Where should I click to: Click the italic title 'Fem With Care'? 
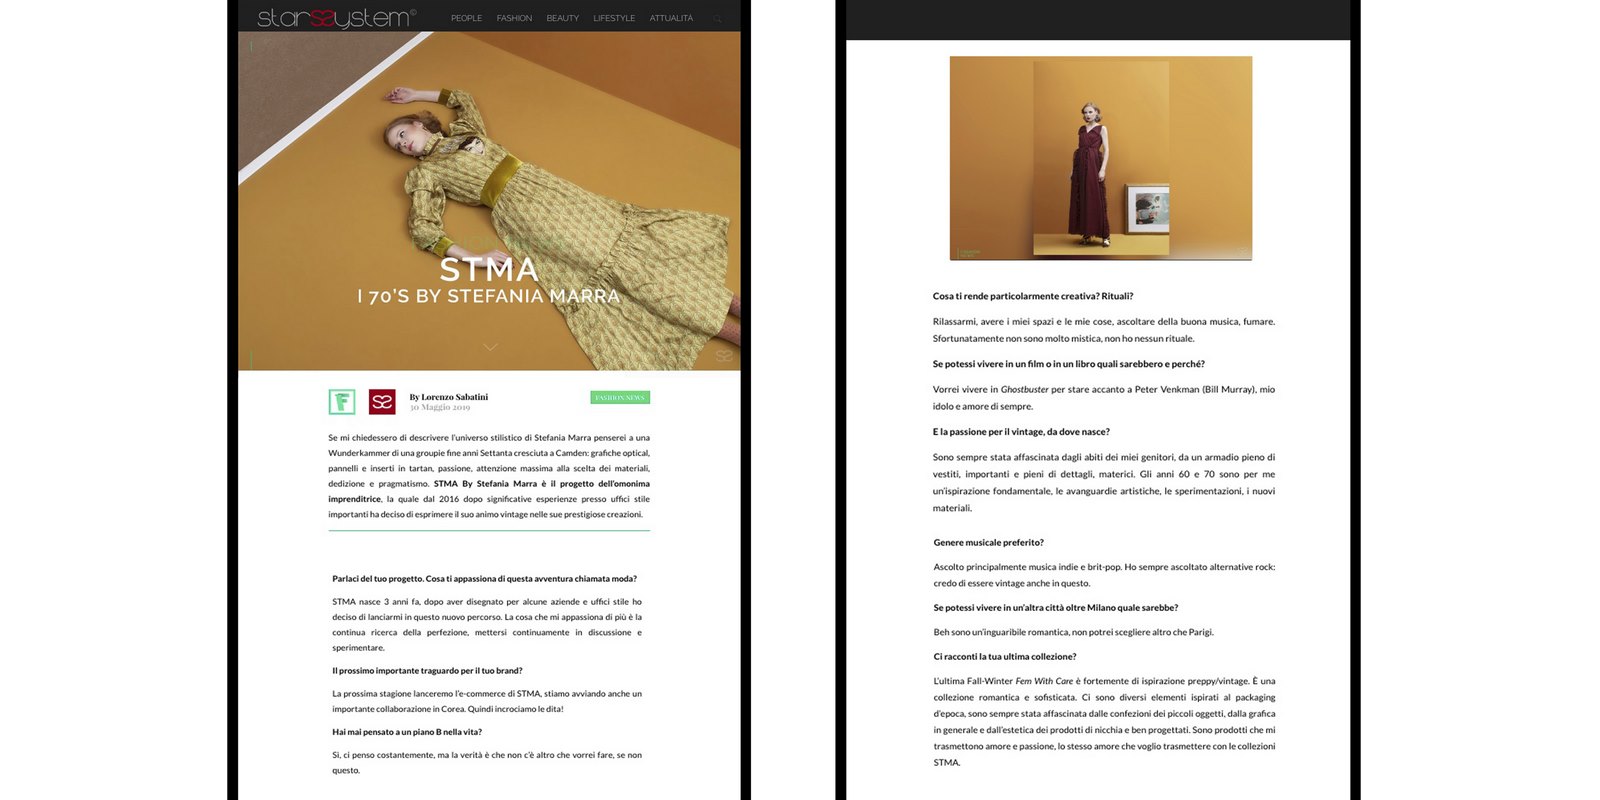pyautogui.click(x=1044, y=681)
